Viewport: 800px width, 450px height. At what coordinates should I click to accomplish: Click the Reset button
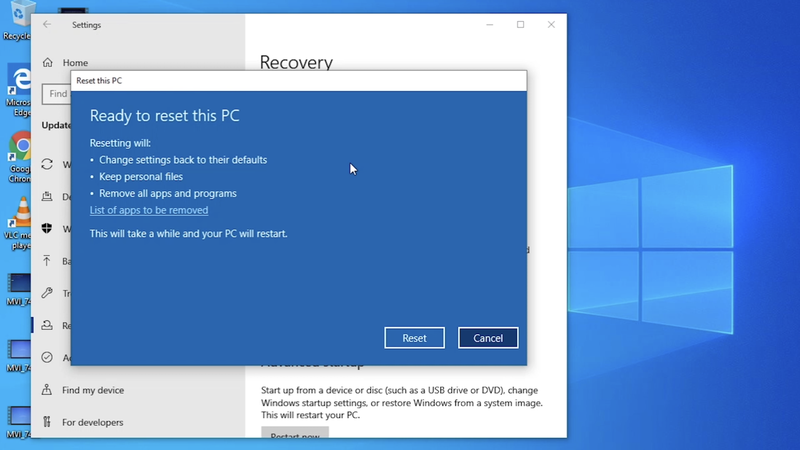click(x=414, y=338)
